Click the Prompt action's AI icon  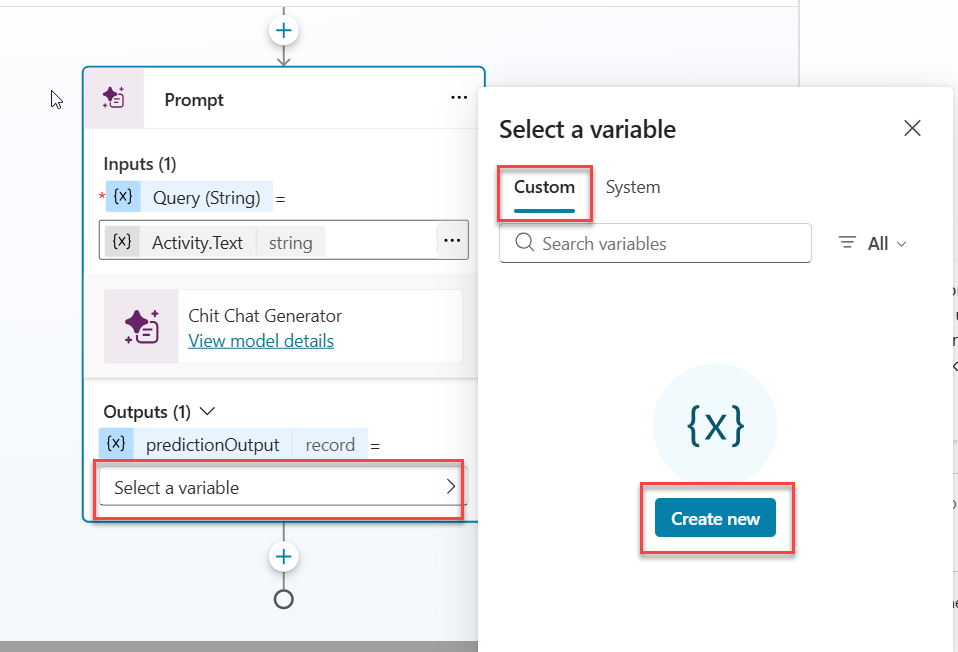[114, 99]
